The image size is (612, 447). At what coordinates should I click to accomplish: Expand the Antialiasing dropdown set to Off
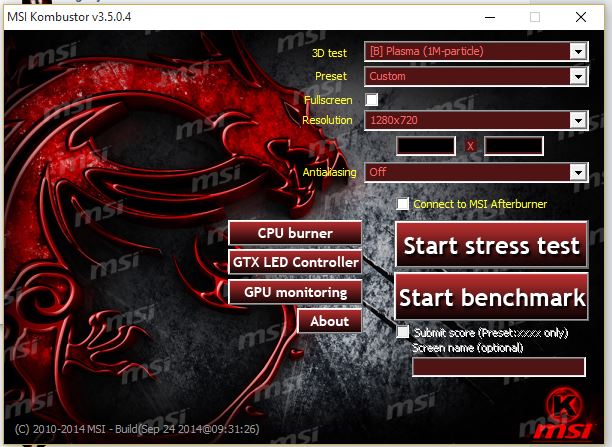476,172
